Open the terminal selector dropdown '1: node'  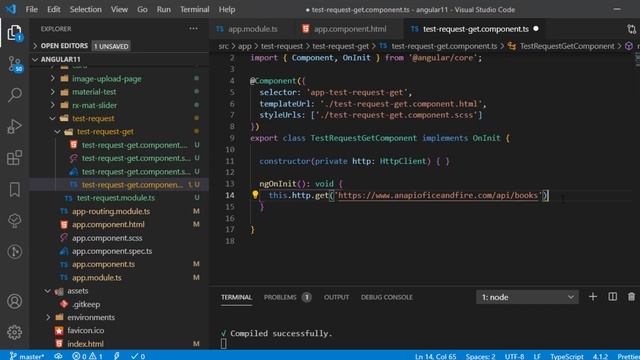coord(527,297)
